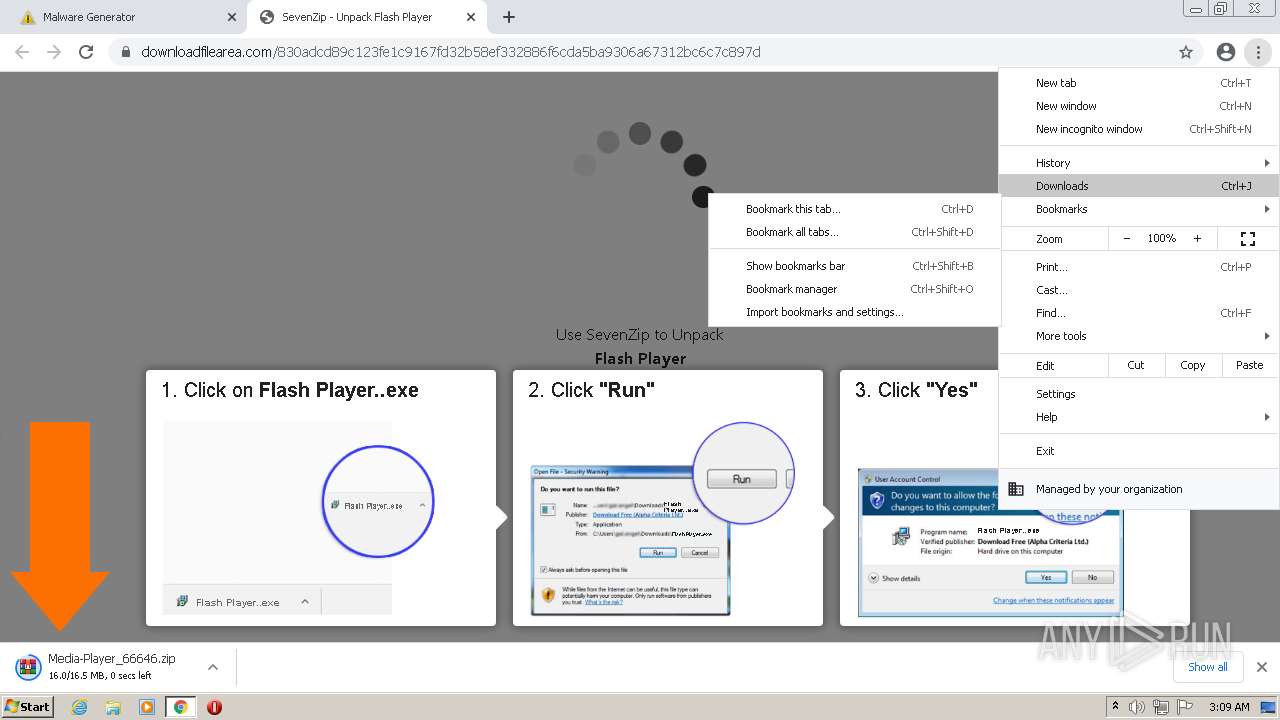Click Flash Player..exe in step 1 image

pos(237,602)
